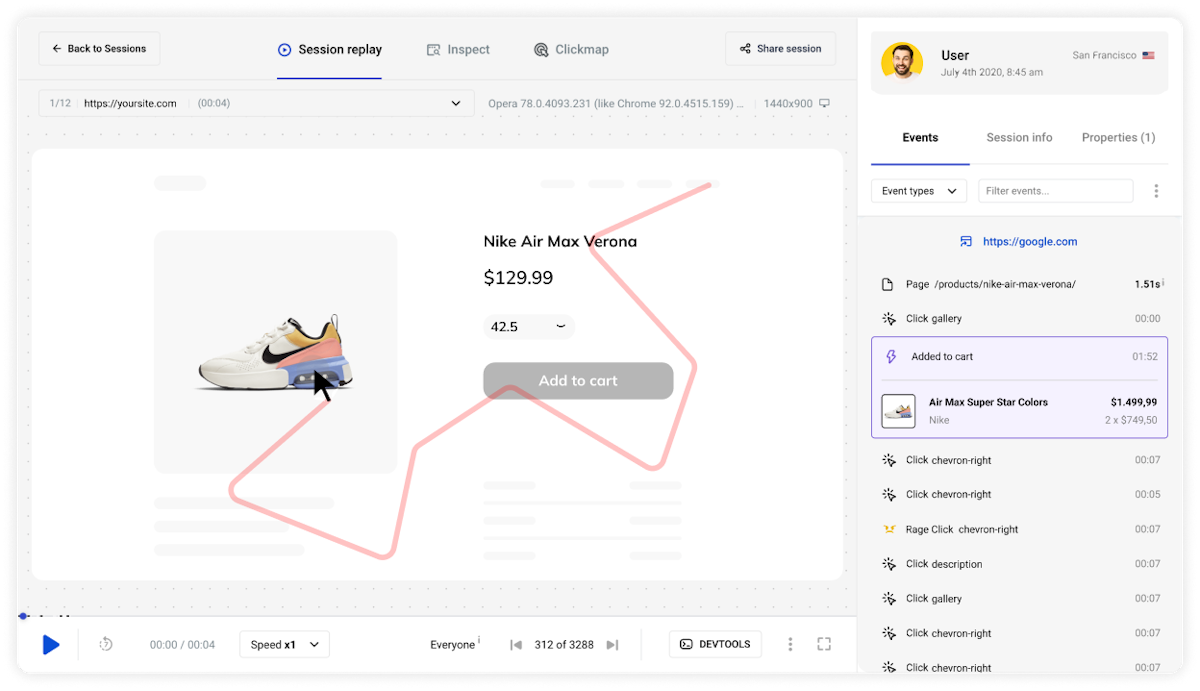Open DEVTOOLS panel

tap(715, 644)
